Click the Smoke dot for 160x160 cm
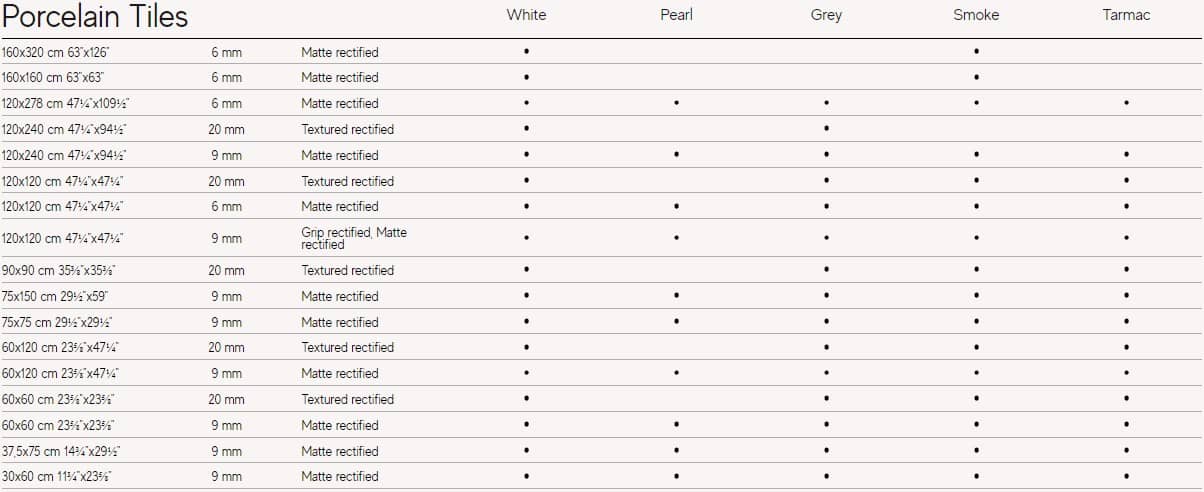The image size is (1204, 492). coord(976,77)
